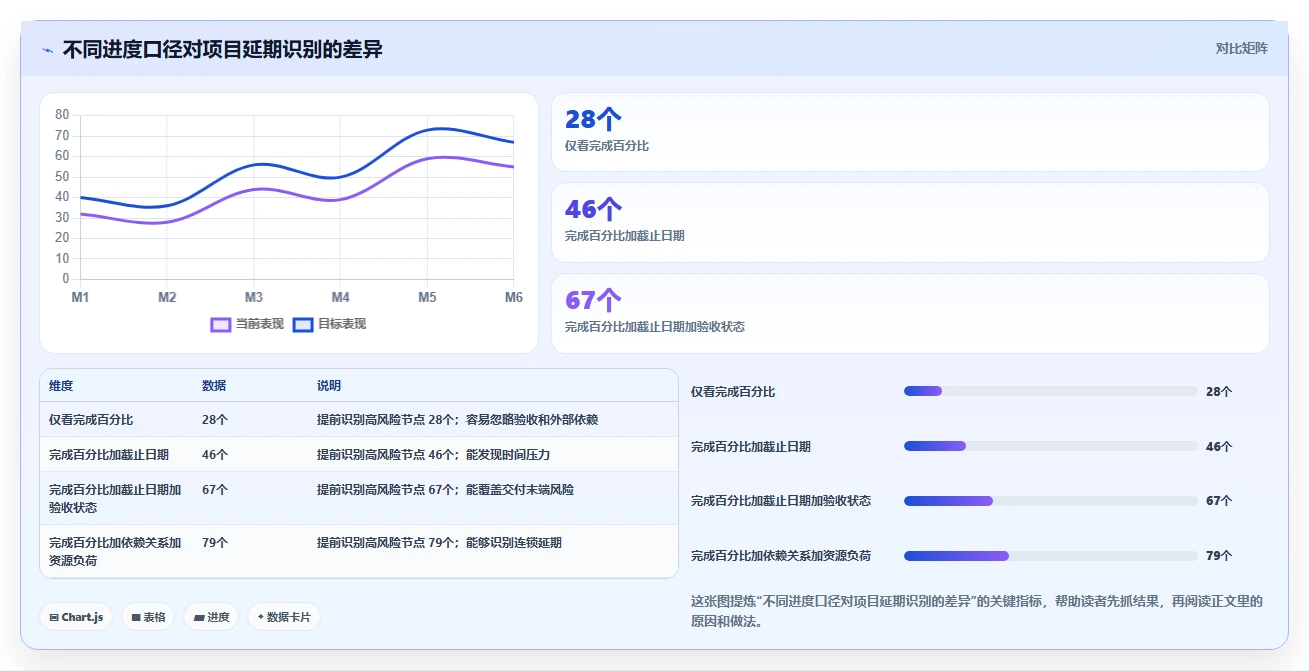This screenshot has width=1309, height=671.
Task: Click the 表格 tag chip
Action: coord(148,617)
